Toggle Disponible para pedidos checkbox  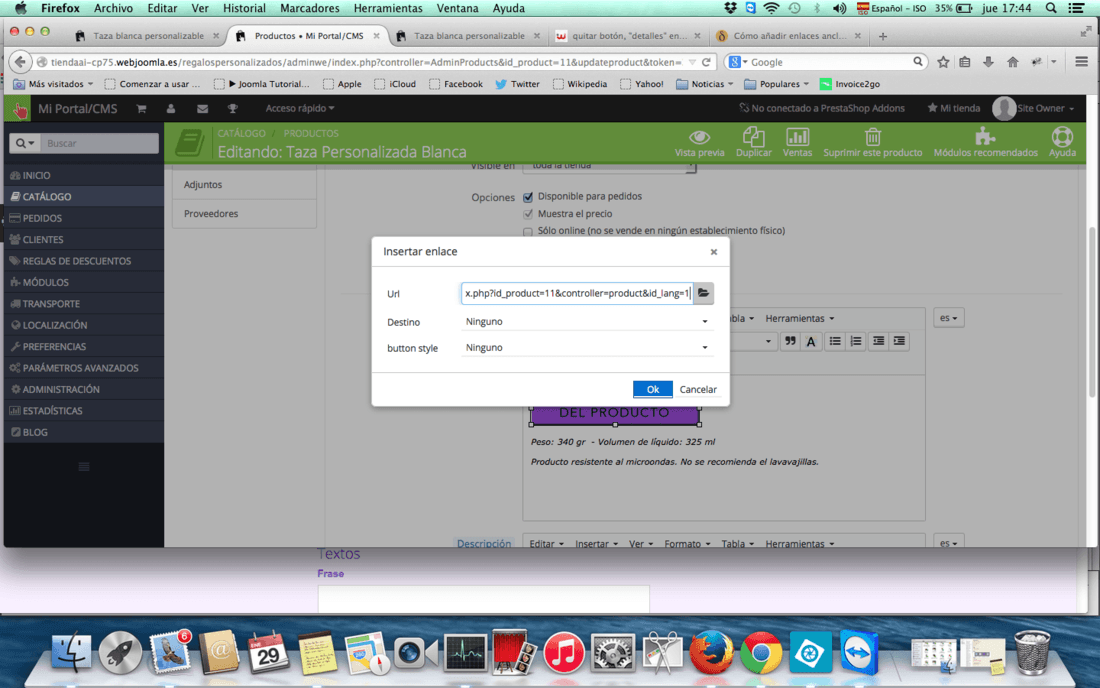click(x=528, y=197)
